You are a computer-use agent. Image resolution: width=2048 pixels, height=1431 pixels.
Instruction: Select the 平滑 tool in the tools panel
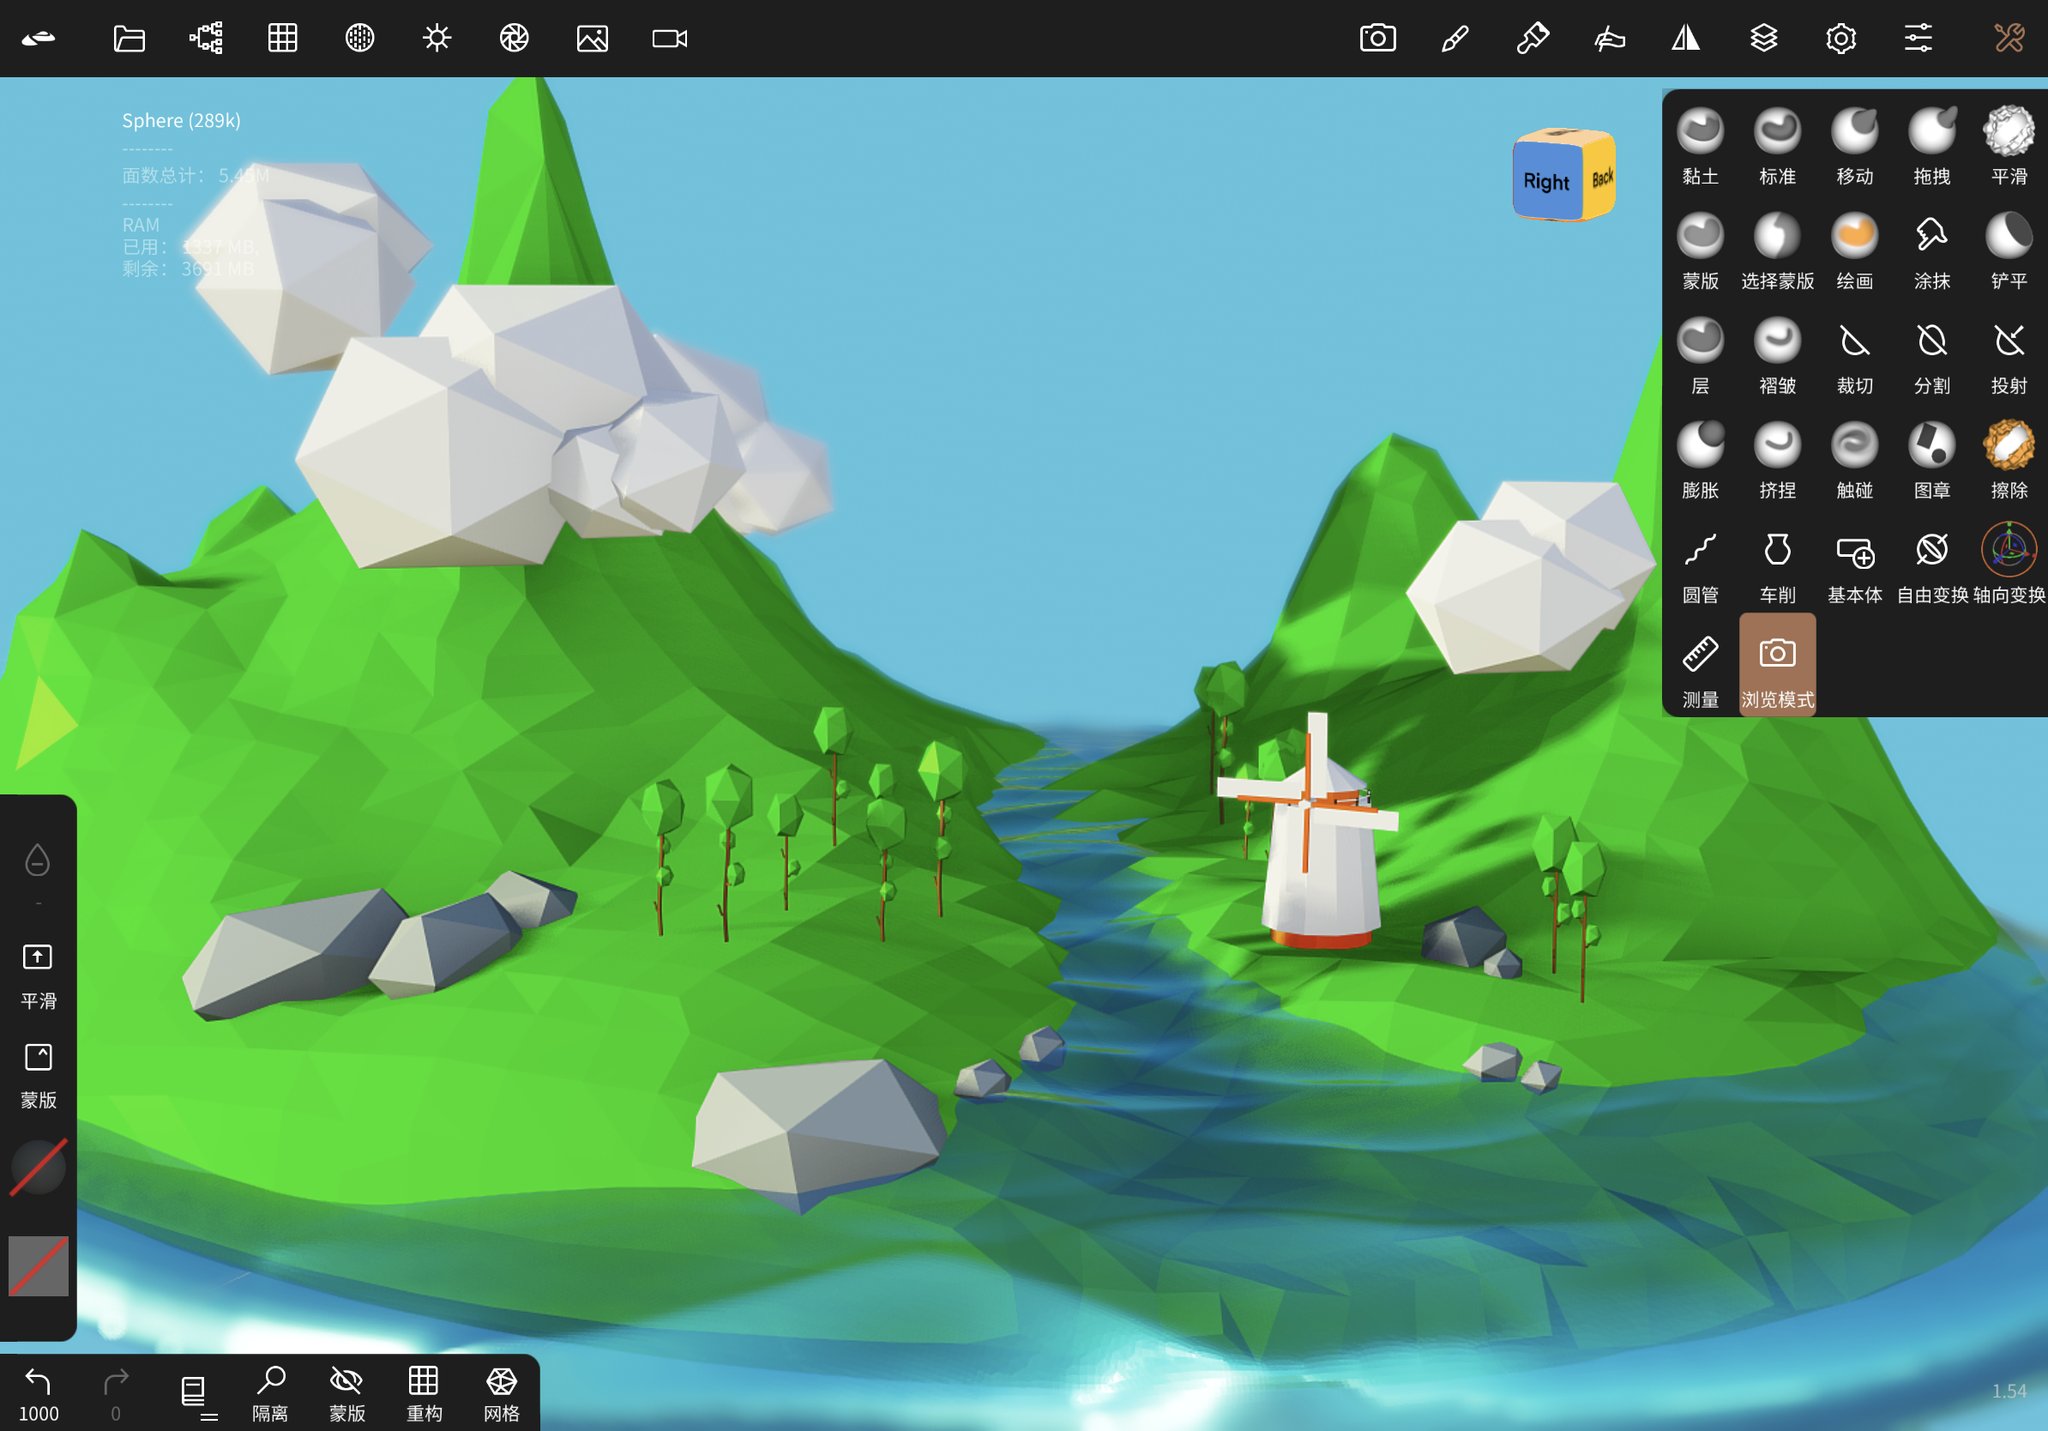[2008, 146]
